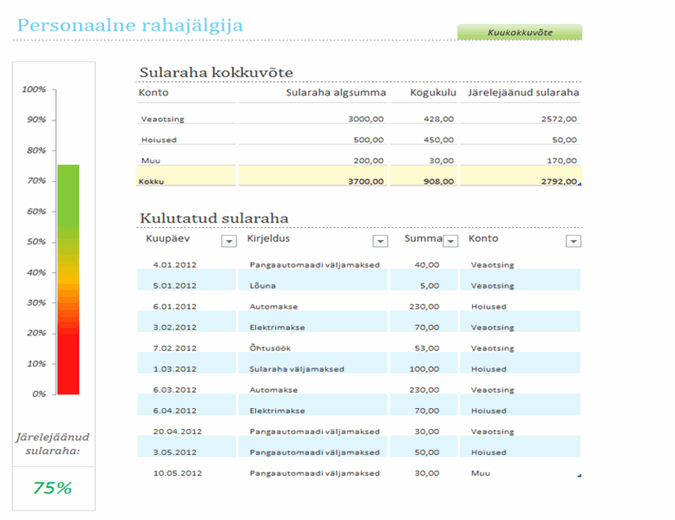
Task: Open the Kuupäev column filter dropdown
Action: tap(228, 241)
